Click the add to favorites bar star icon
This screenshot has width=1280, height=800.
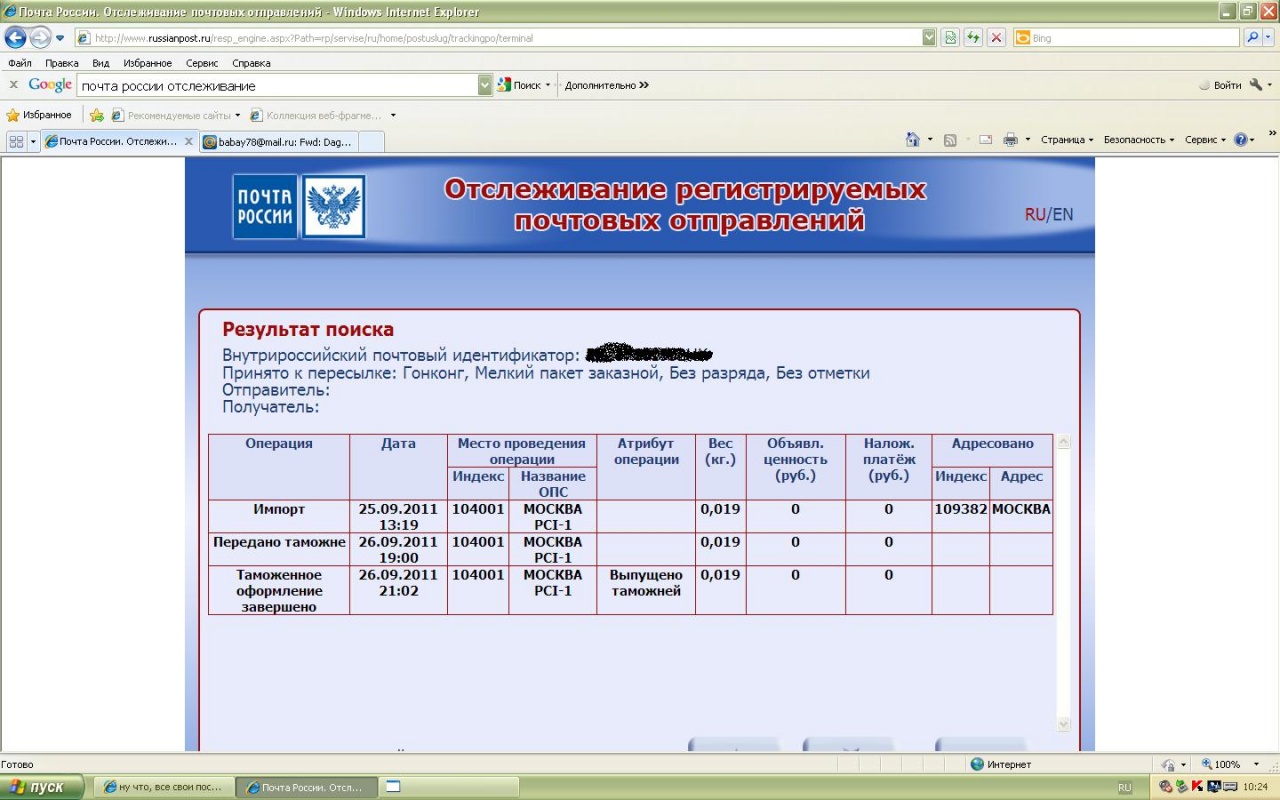(x=97, y=115)
